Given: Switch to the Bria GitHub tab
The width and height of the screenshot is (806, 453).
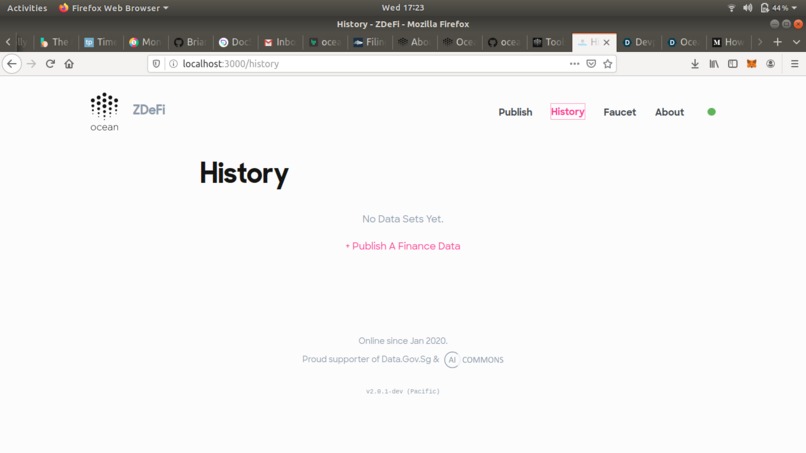Looking at the screenshot, I should coord(190,42).
